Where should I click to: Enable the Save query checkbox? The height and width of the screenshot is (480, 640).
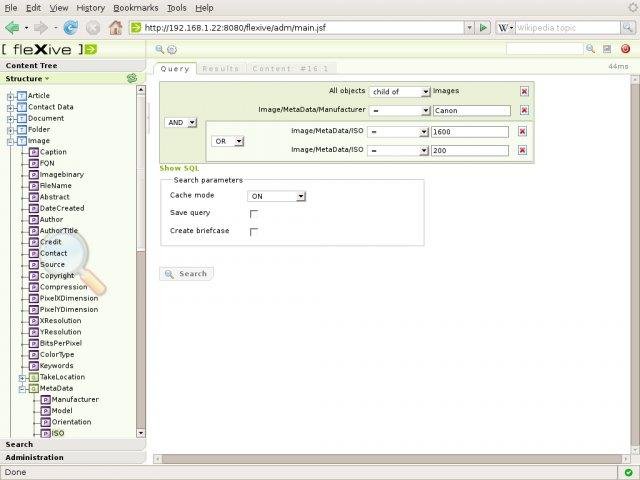pos(254,213)
